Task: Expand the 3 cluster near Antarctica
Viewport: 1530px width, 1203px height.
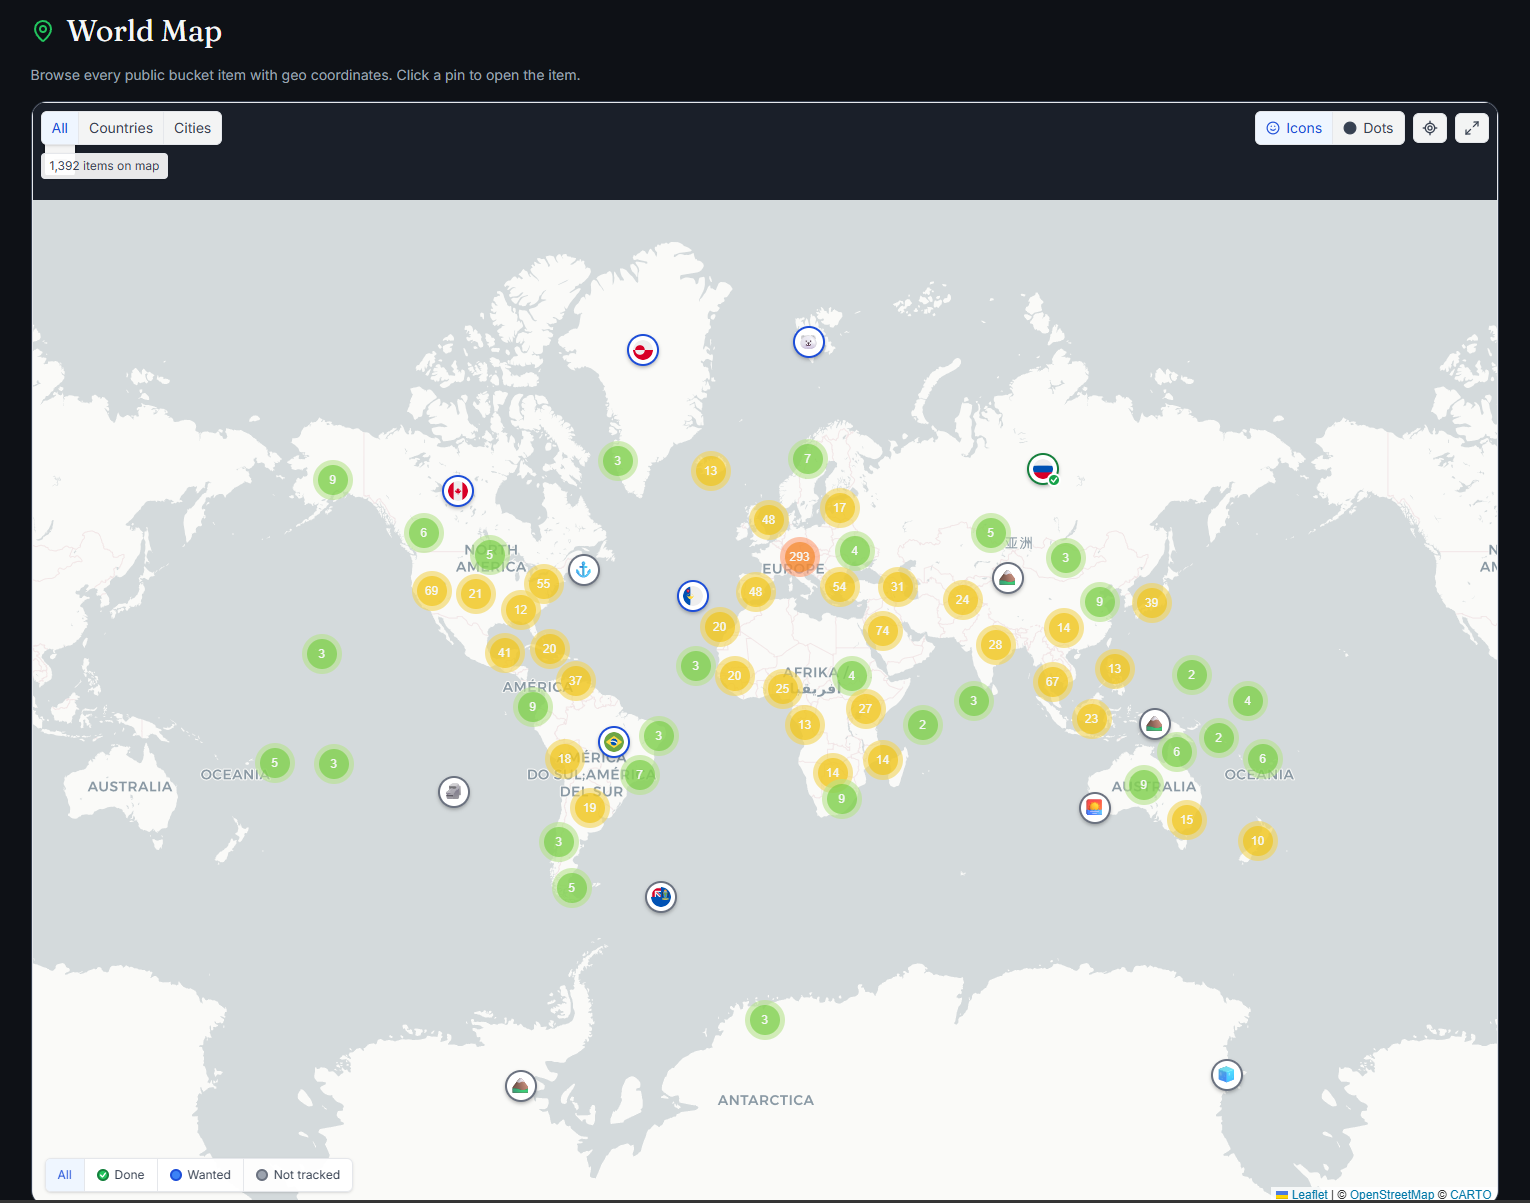Action: [765, 1020]
